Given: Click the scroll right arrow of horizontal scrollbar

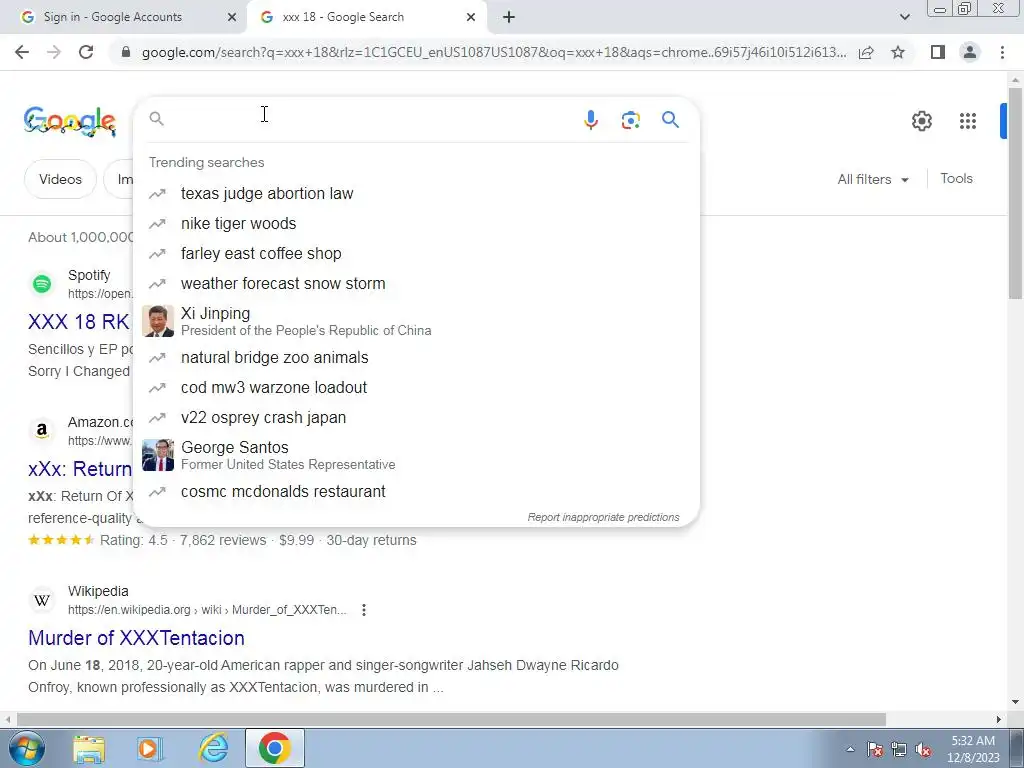Looking at the screenshot, I should click(x=999, y=719).
